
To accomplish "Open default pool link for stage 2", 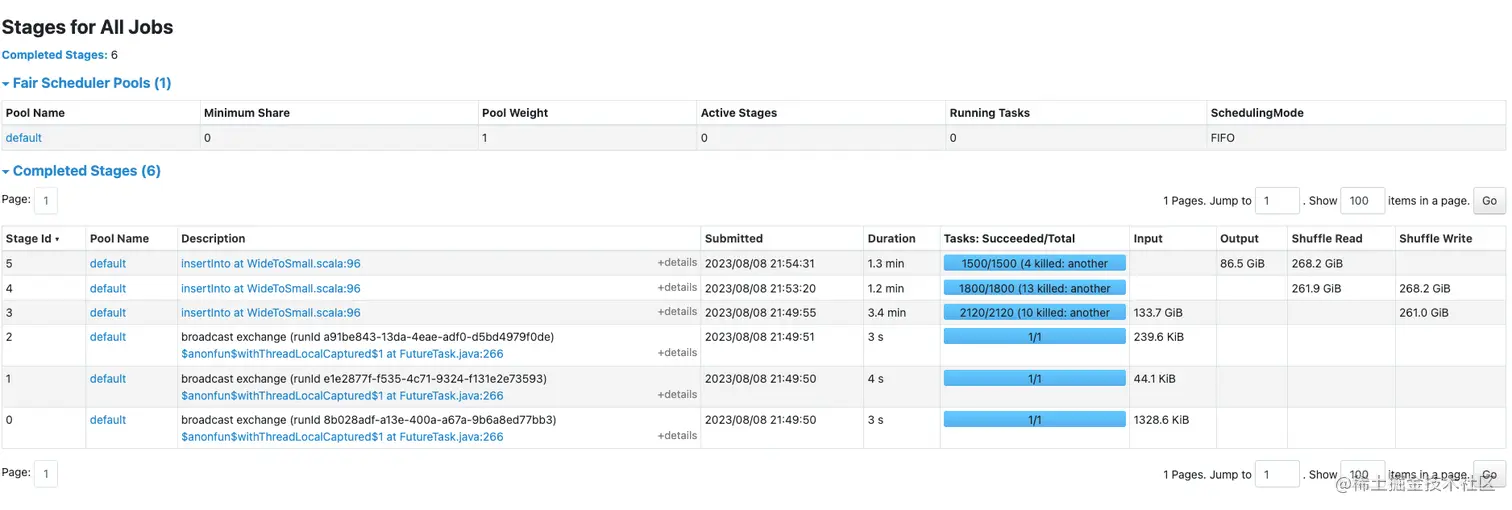I will coord(108,337).
